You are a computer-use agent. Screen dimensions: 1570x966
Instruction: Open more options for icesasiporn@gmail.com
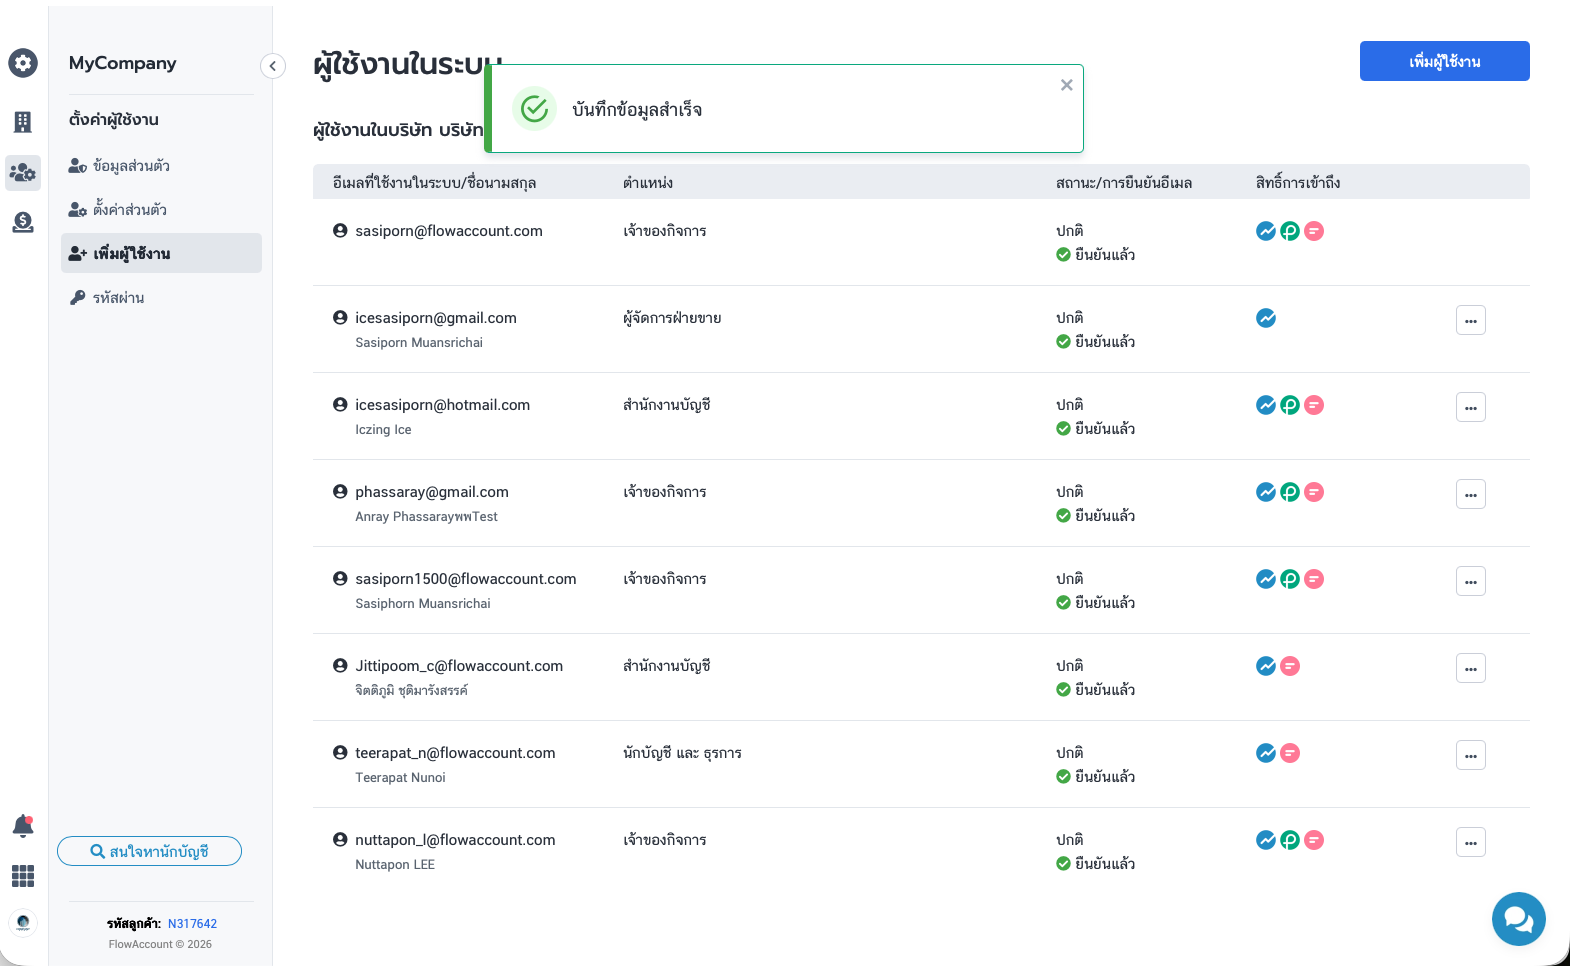tap(1470, 320)
